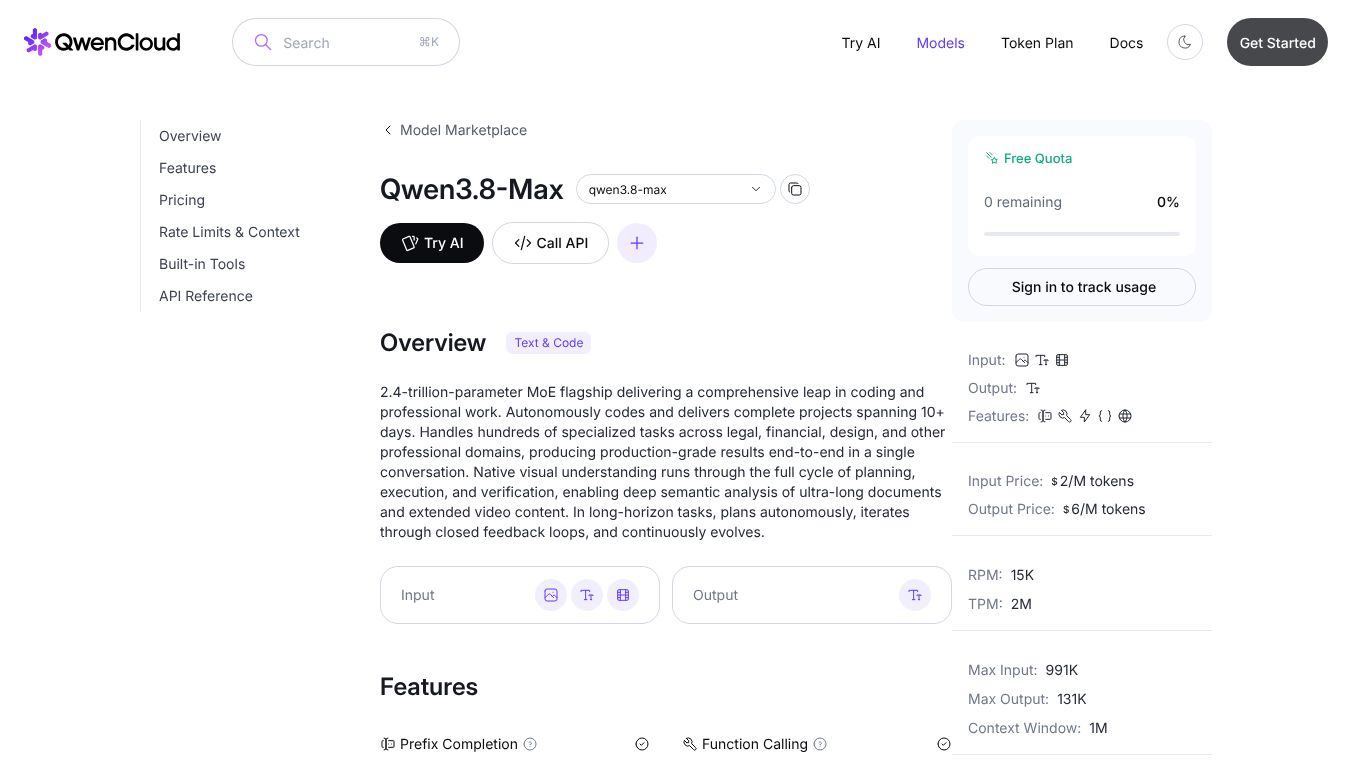Click video icon in sidebar Input row
The image size is (1352, 760).
[x=1062, y=360]
